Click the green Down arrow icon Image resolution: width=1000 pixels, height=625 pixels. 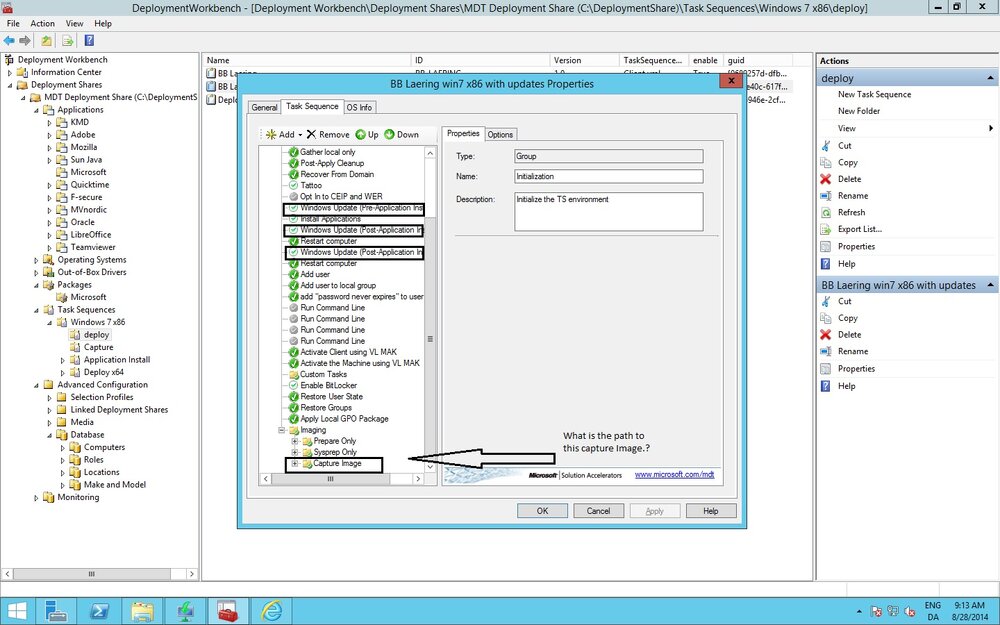click(x=389, y=135)
